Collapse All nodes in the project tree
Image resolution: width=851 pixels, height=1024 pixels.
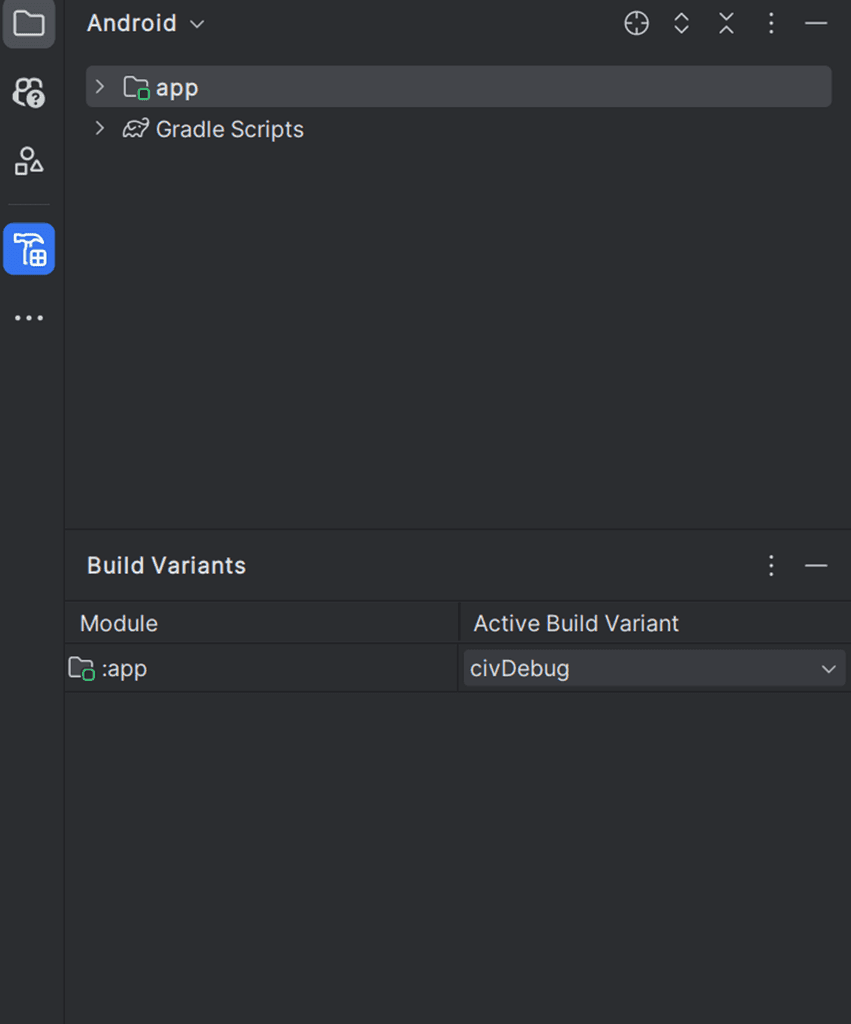tap(726, 23)
